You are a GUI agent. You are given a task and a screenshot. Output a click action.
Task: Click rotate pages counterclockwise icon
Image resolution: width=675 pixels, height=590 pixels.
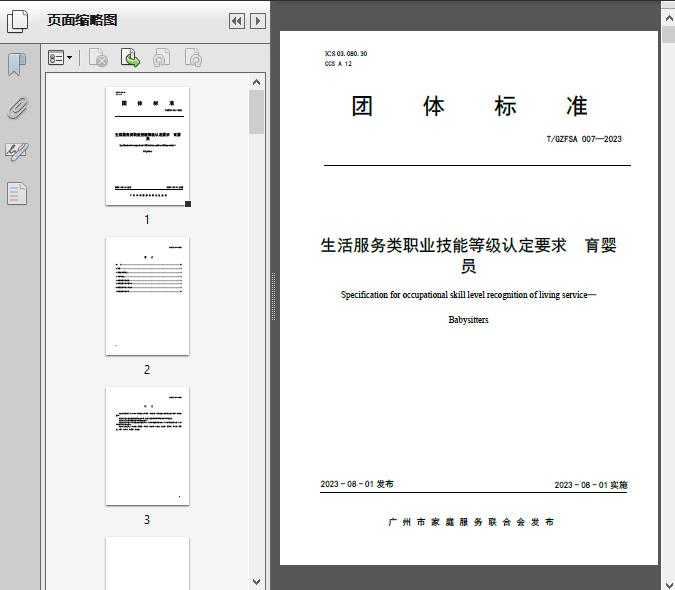162,58
